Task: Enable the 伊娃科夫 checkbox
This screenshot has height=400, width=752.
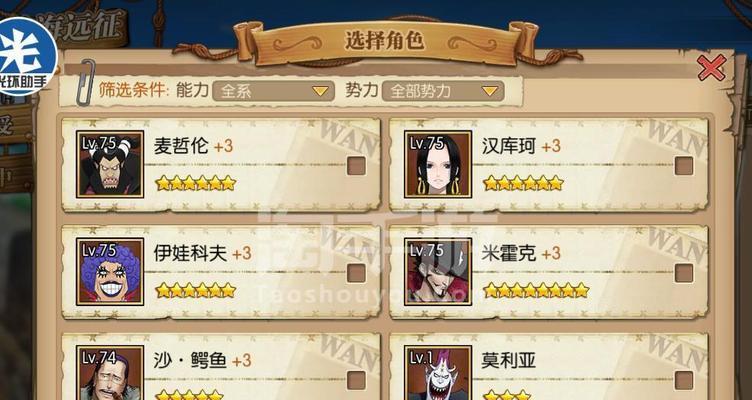Action: pyautogui.click(x=356, y=273)
